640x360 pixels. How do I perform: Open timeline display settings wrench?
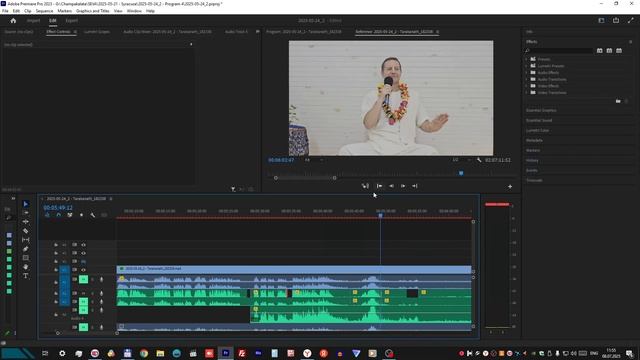click(93, 215)
